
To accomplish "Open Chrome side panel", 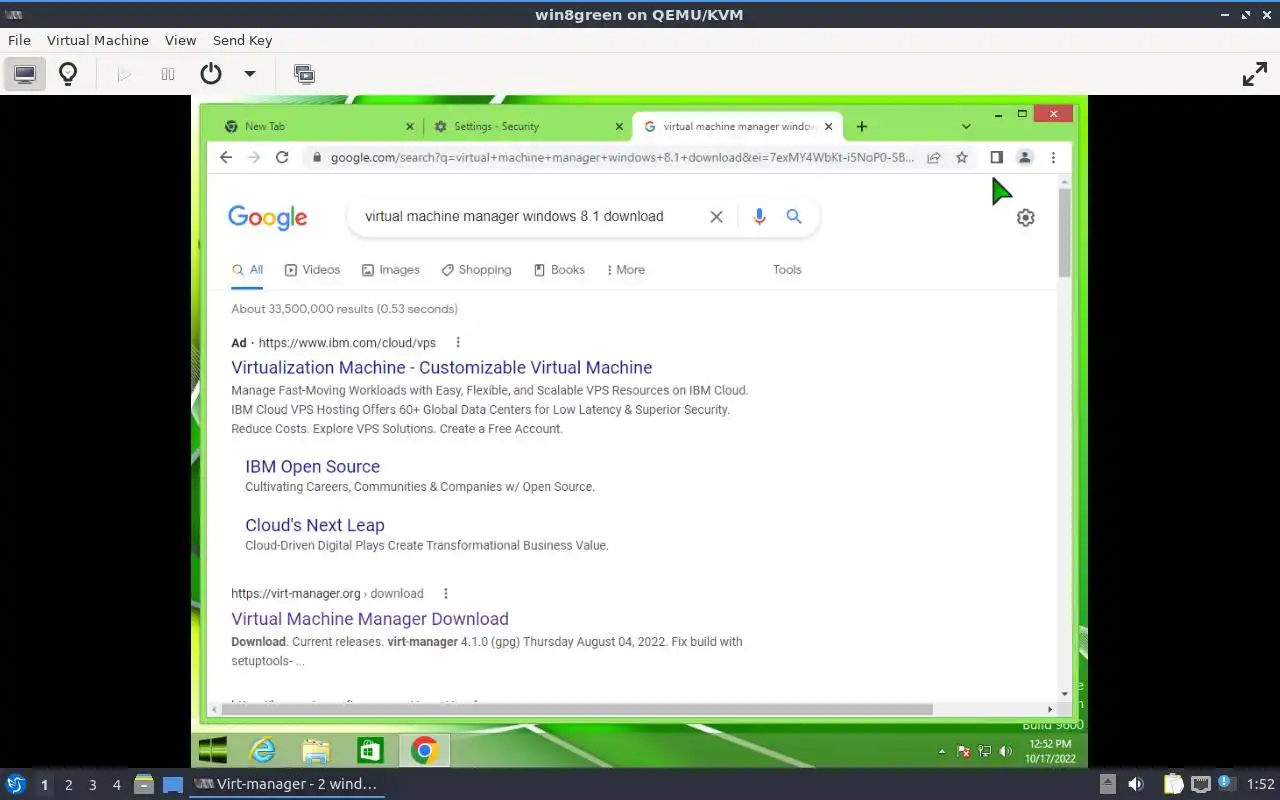I will pyautogui.click(x=996, y=157).
